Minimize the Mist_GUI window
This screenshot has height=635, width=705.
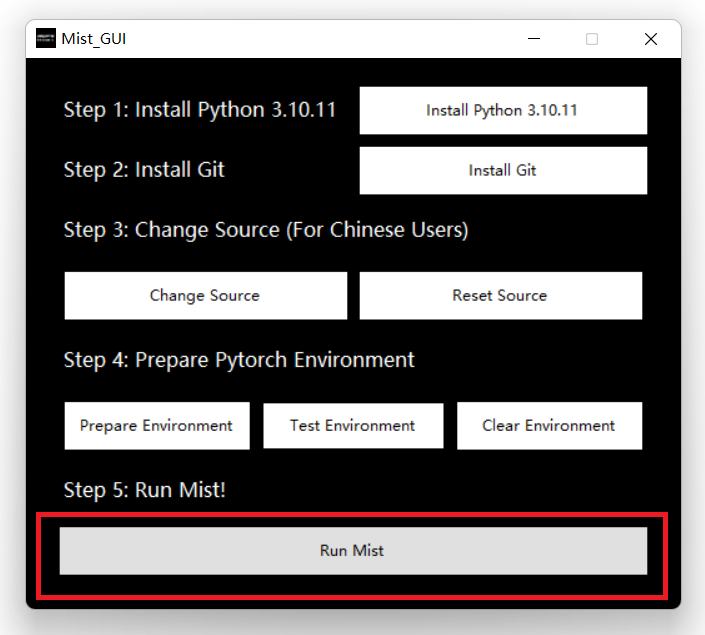(x=534, y=39)
